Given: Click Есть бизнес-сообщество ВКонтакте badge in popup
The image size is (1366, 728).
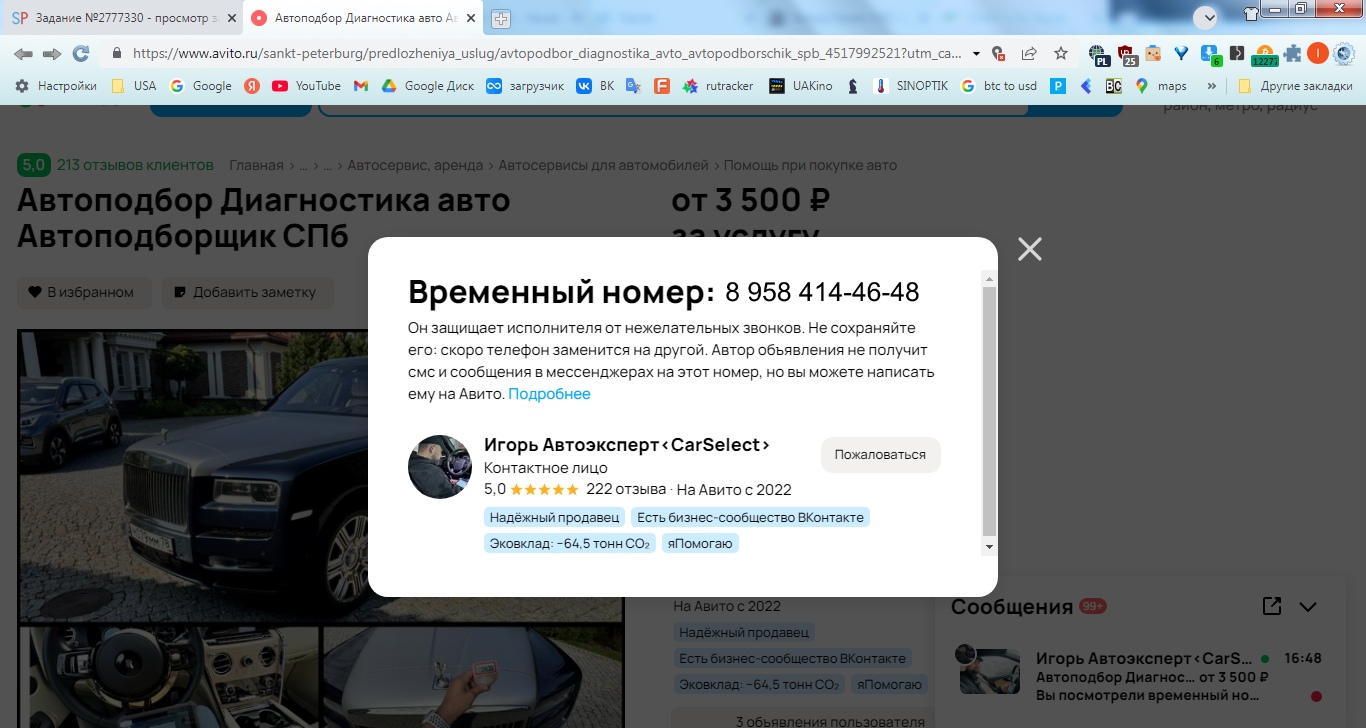Looking at the screenshot, I should (x=750, y=517).
